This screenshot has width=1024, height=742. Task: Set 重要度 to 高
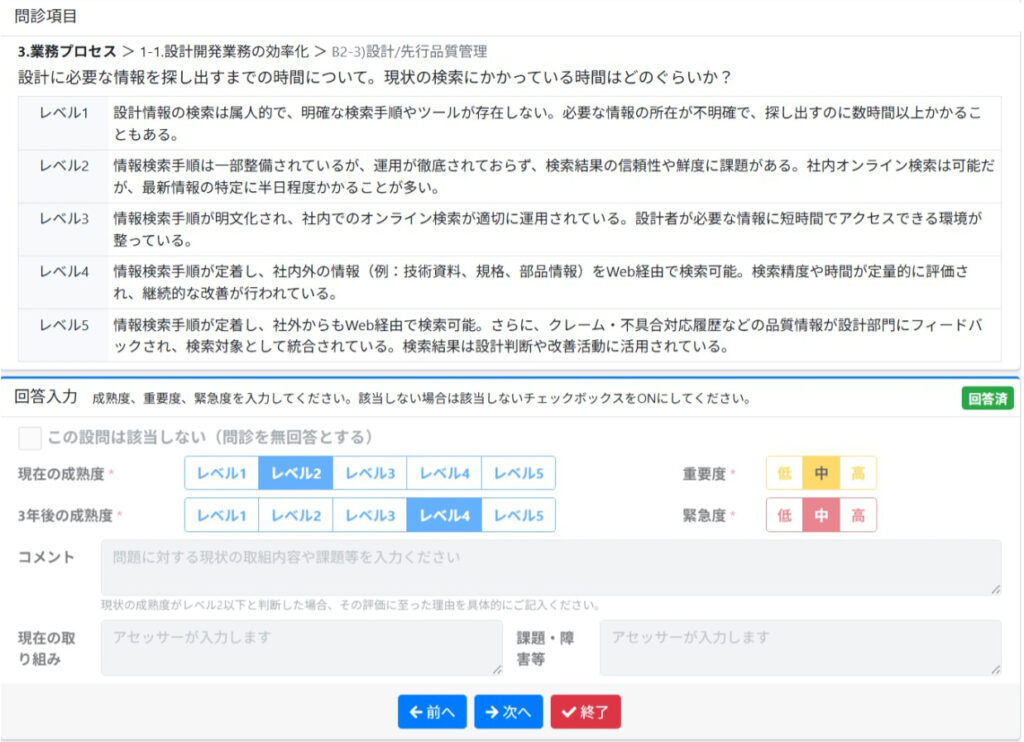pos(858,473)
